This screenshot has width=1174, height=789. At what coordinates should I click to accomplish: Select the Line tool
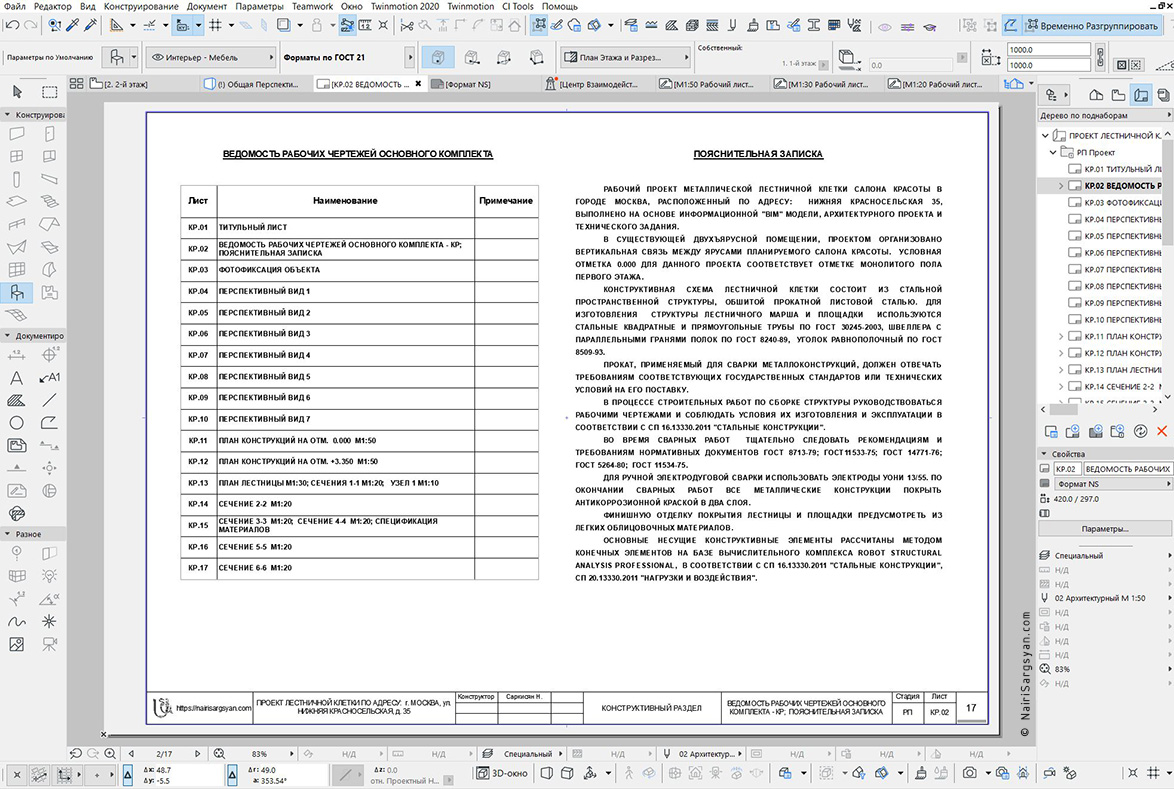tap(49, 400)
